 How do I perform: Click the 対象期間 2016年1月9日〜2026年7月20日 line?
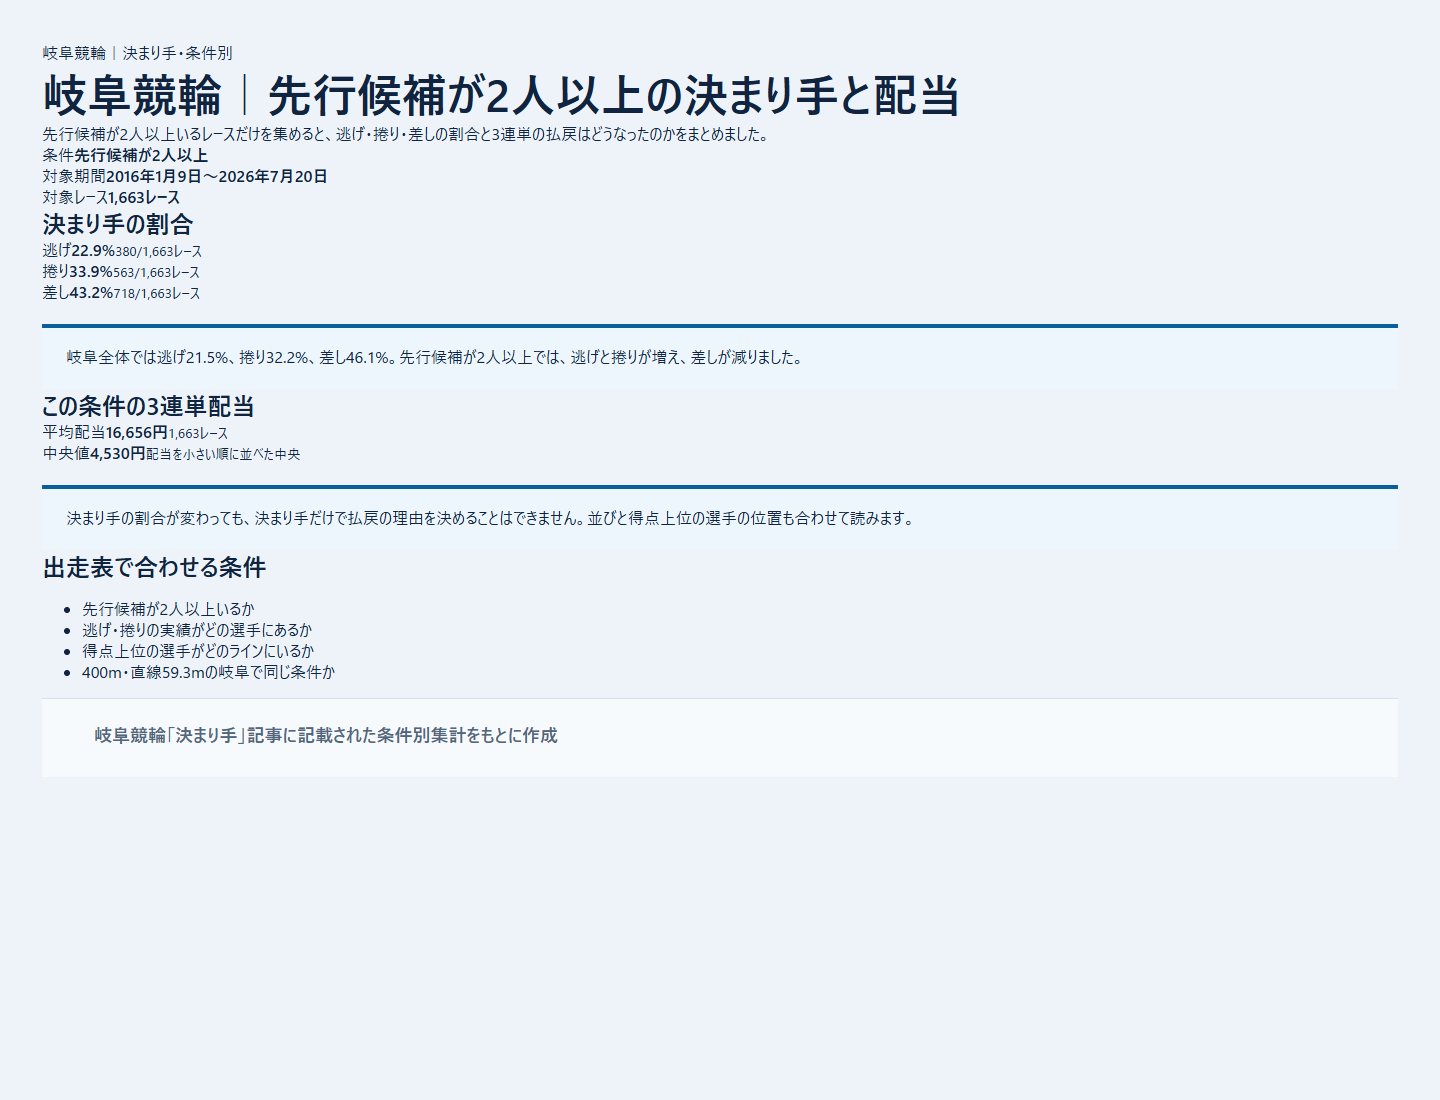click(185, 176)
